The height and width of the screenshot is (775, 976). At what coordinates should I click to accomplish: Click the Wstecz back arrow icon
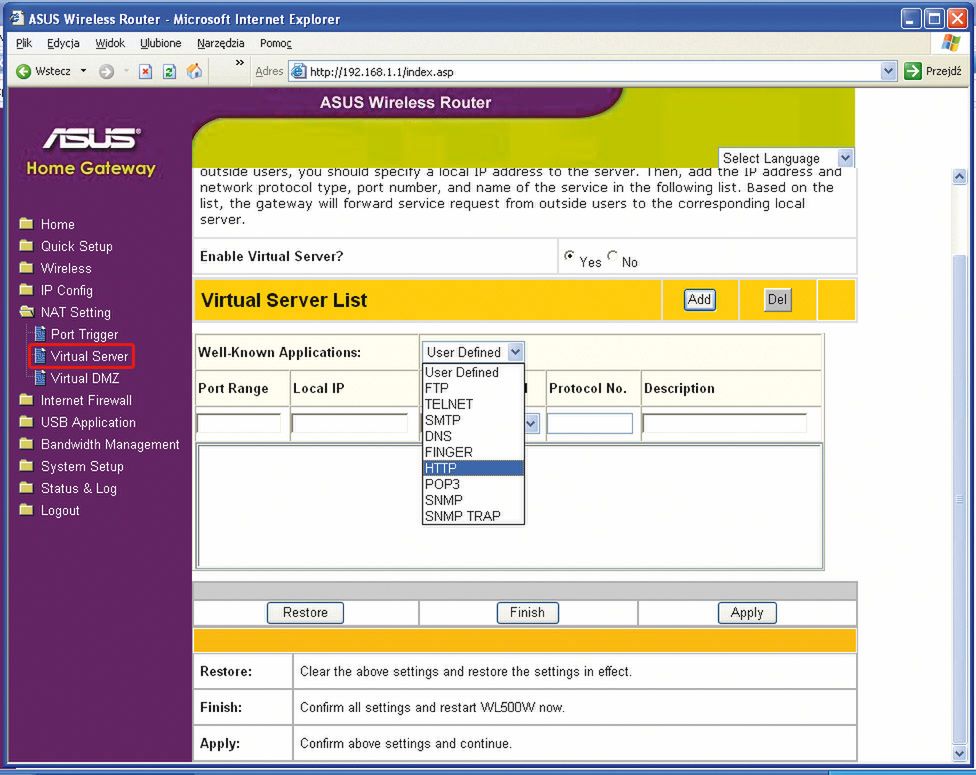24,72
